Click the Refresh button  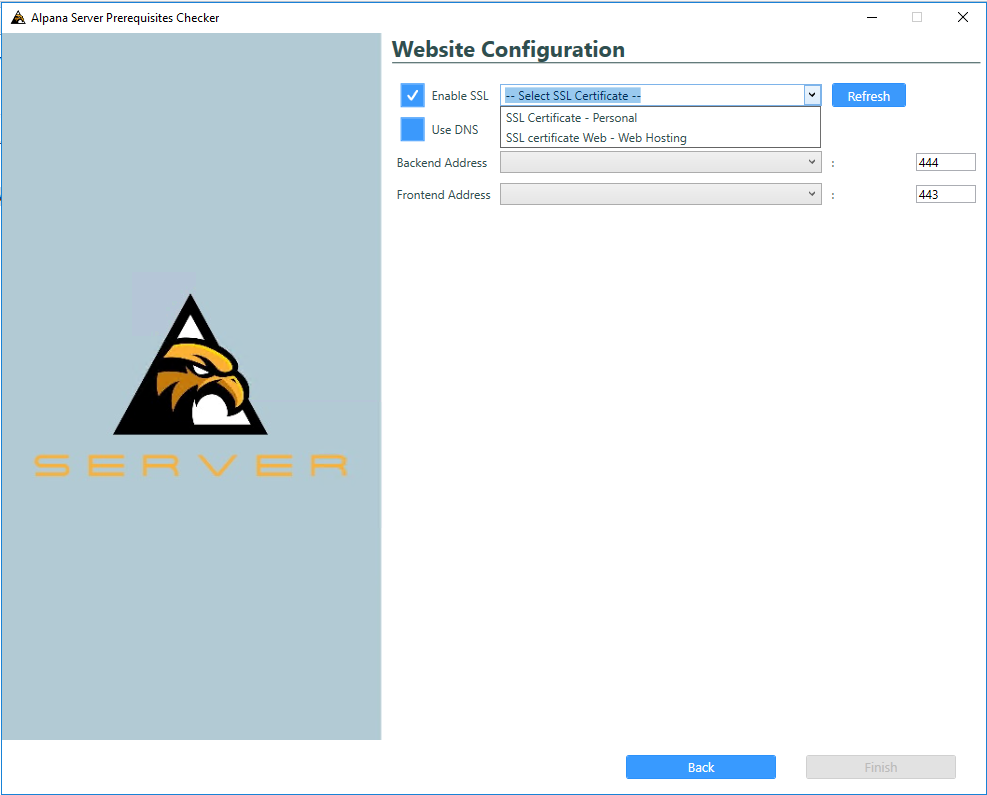point(869,96)
